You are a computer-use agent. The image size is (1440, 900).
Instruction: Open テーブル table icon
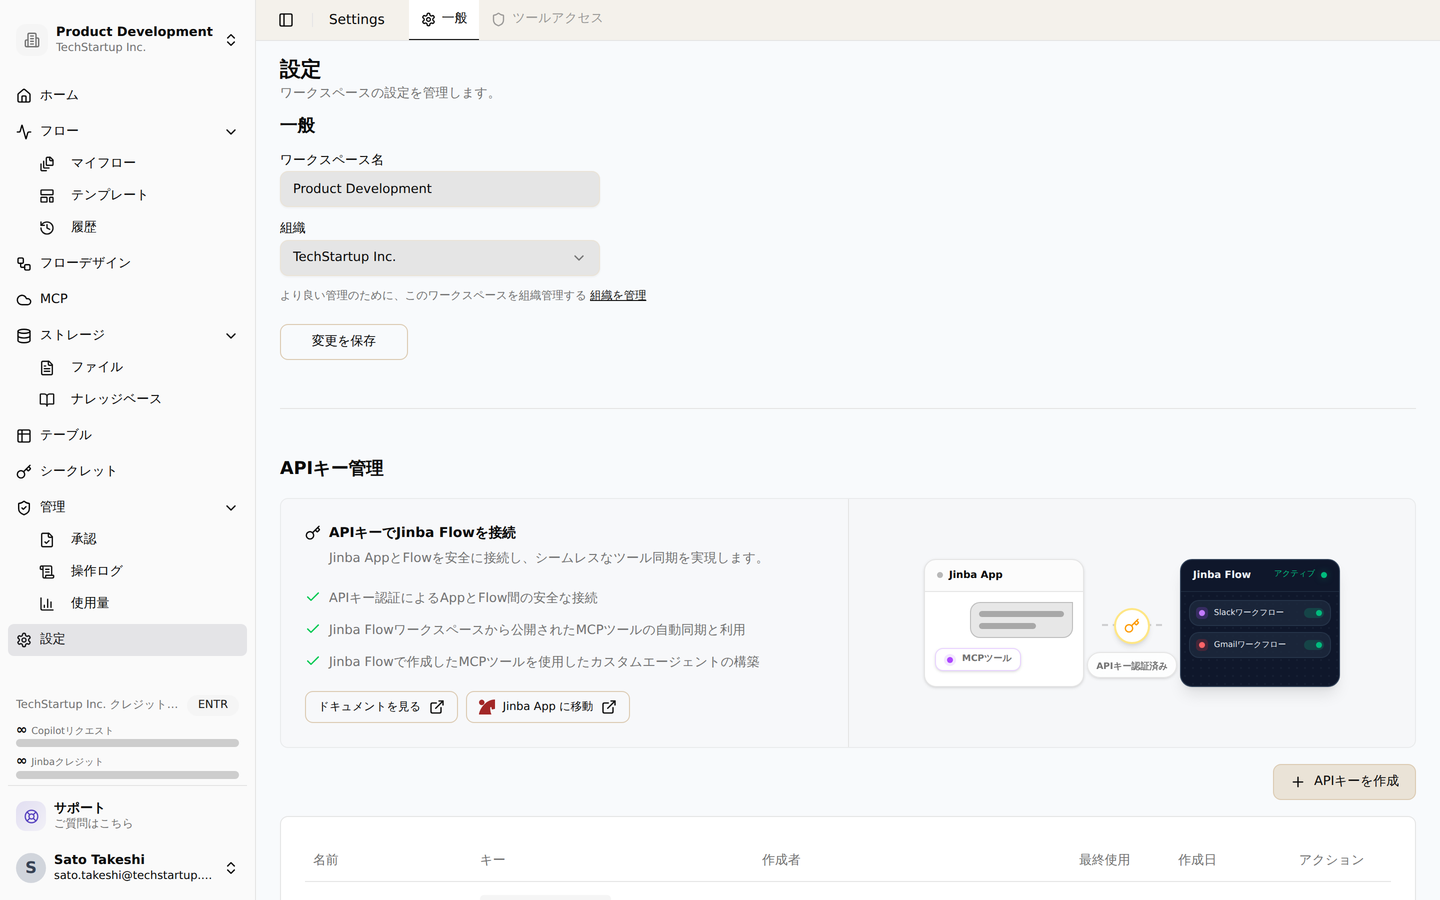coord(24,436)
